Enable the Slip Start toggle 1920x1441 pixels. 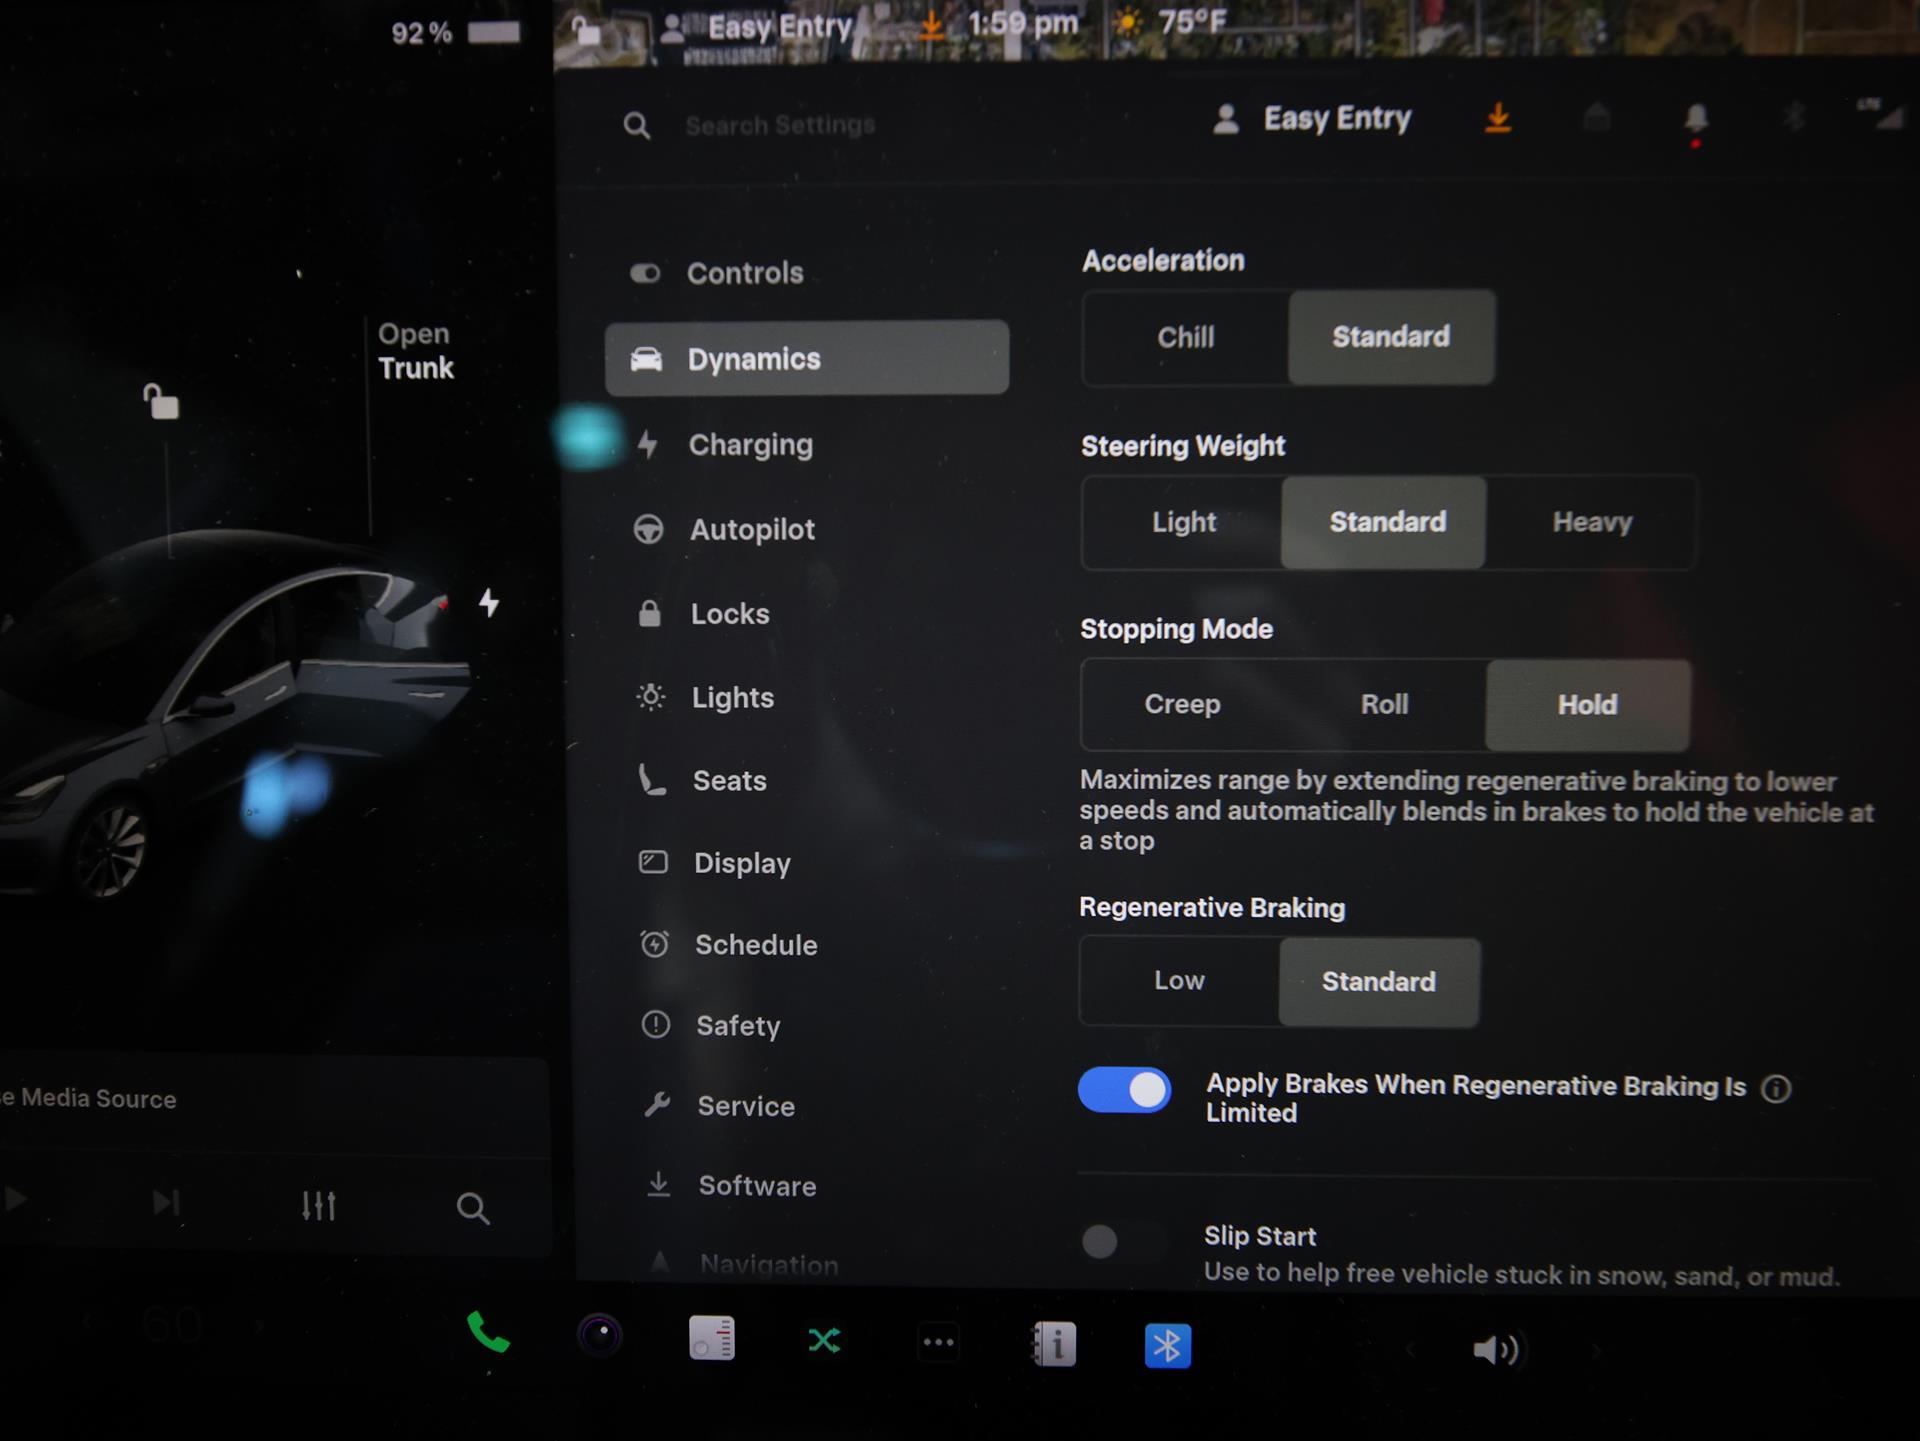click(x=1122, y=1241)
